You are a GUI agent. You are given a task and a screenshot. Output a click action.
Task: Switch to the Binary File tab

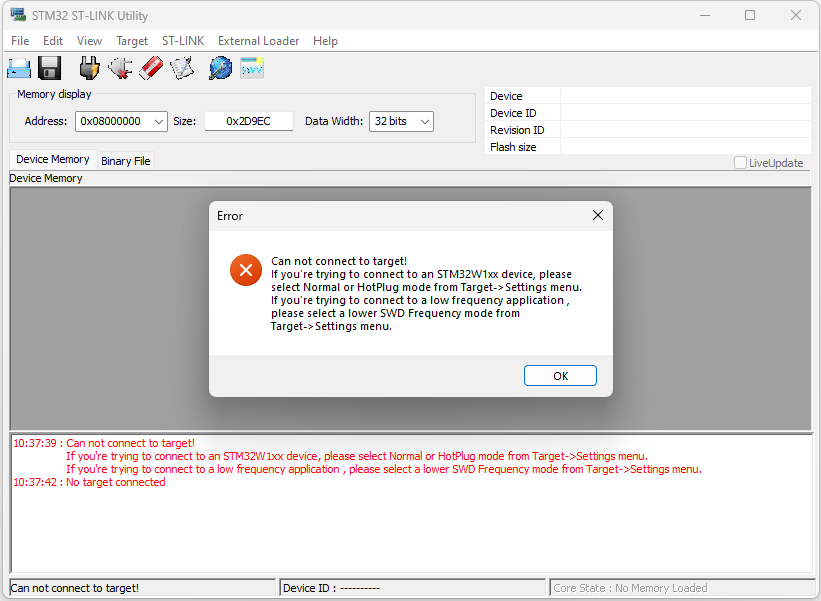tap(126, 161)
